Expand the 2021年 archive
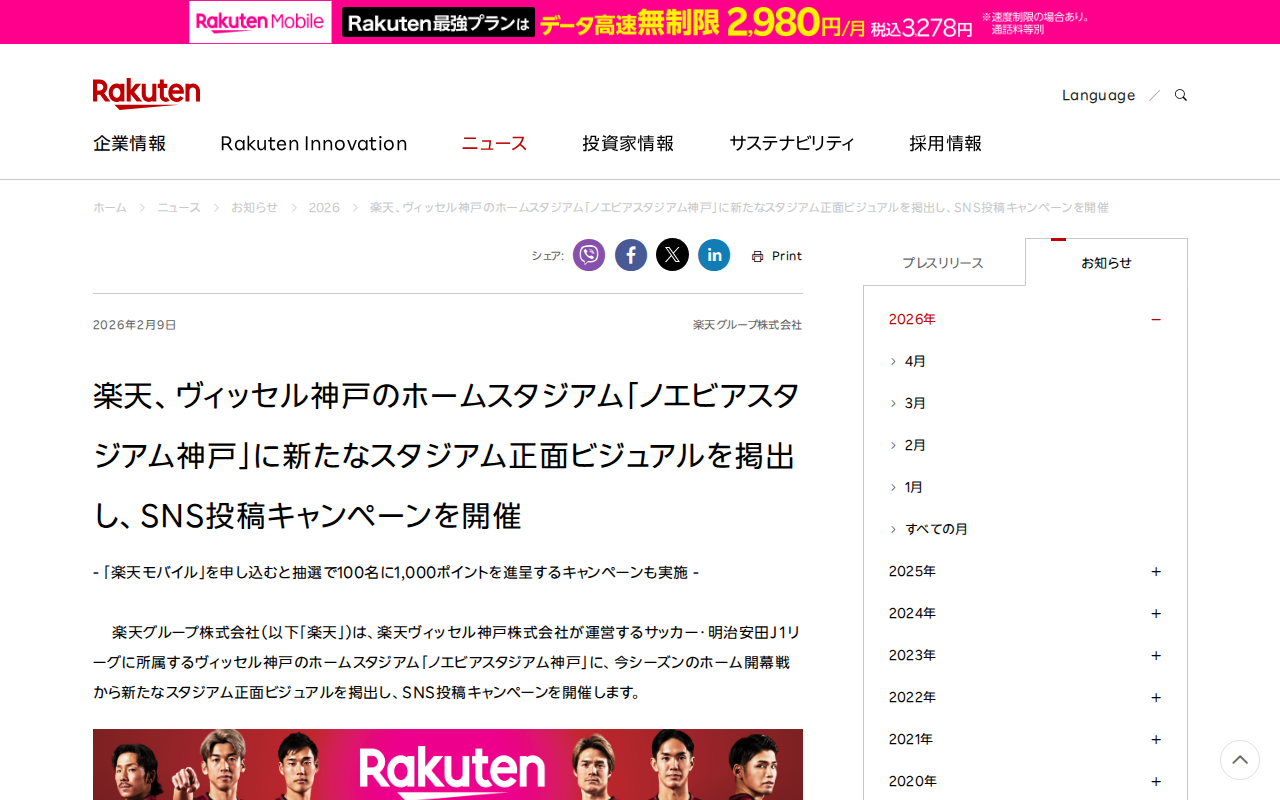 1156,740
